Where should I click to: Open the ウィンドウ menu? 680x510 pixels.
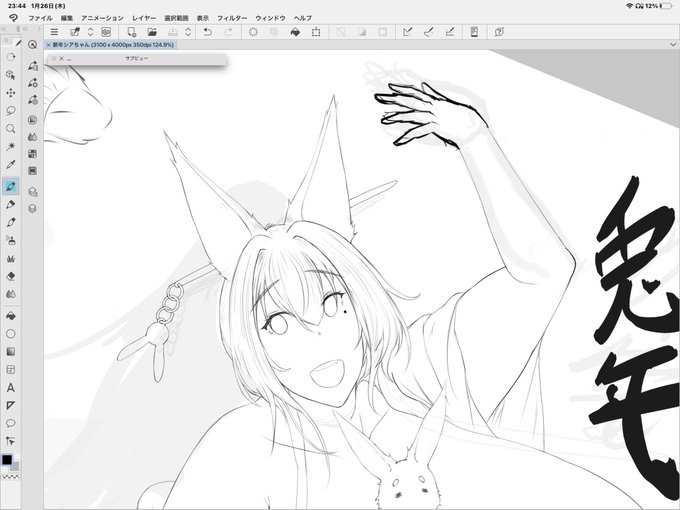pos(270,18)
